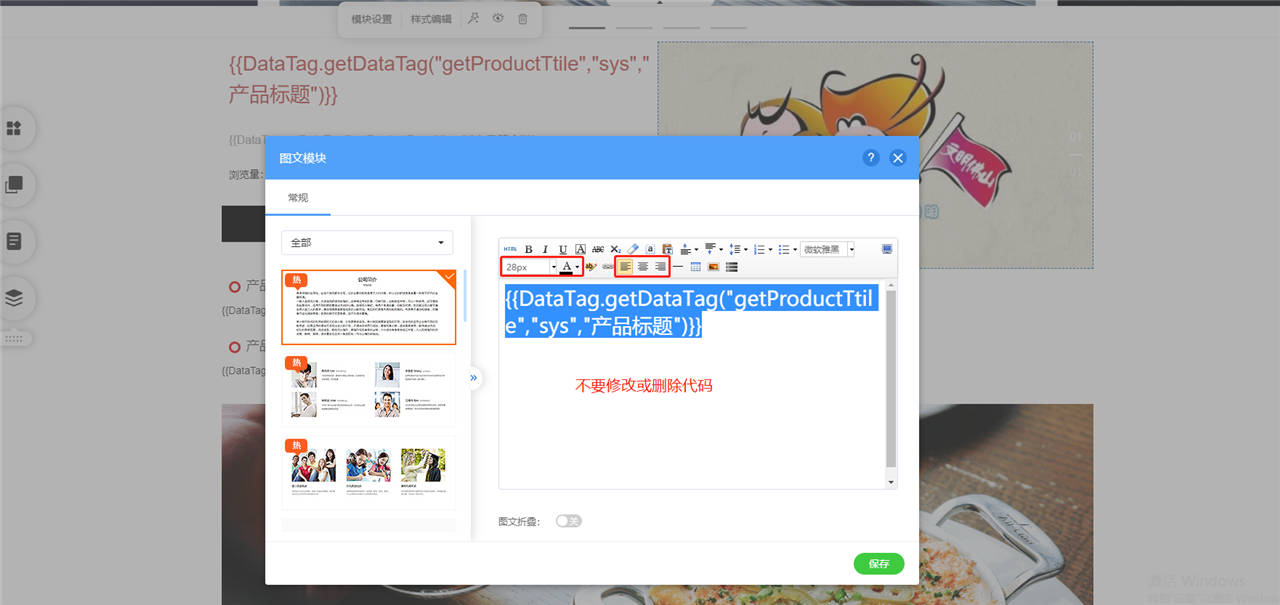Insert image into editor

pyautogui.click(x=713, y=267)
